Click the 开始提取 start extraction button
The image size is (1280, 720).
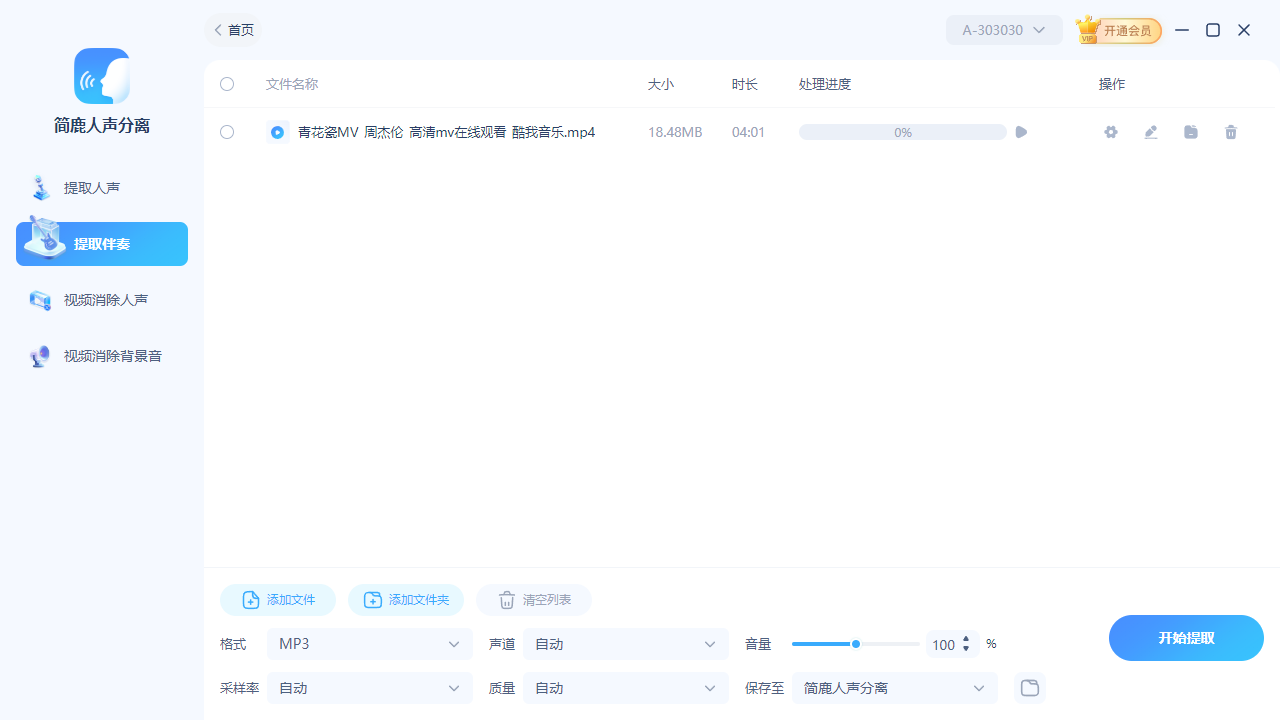[1186, 637]
